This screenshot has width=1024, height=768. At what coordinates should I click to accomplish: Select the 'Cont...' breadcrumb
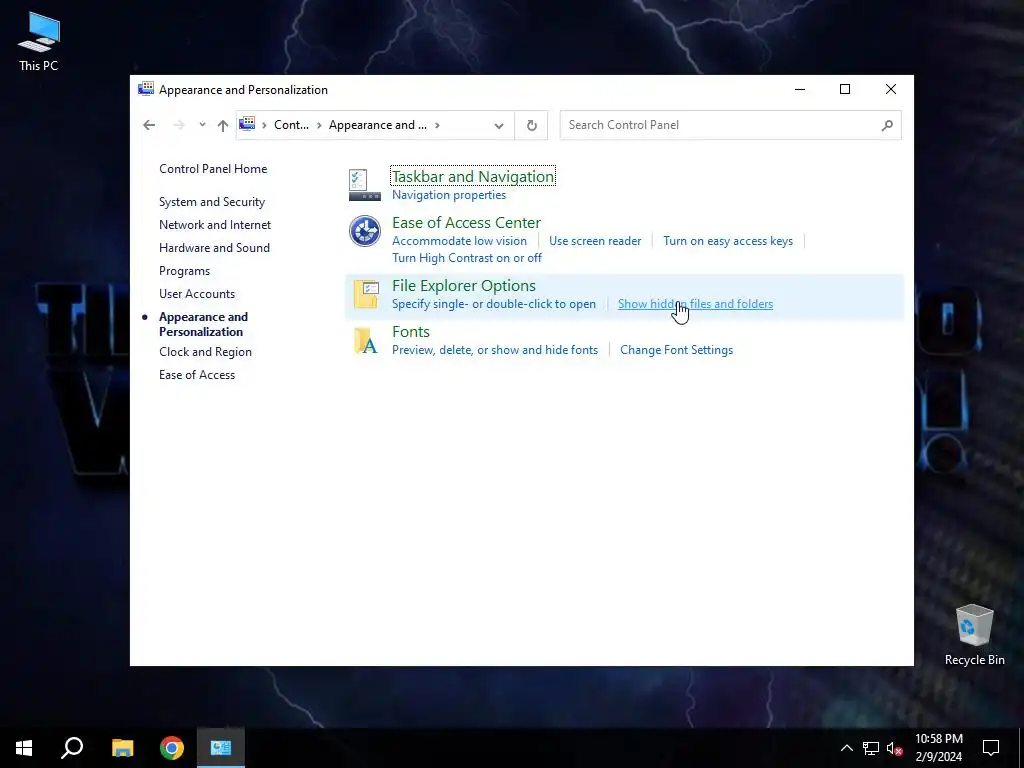(x=291, y=125)
